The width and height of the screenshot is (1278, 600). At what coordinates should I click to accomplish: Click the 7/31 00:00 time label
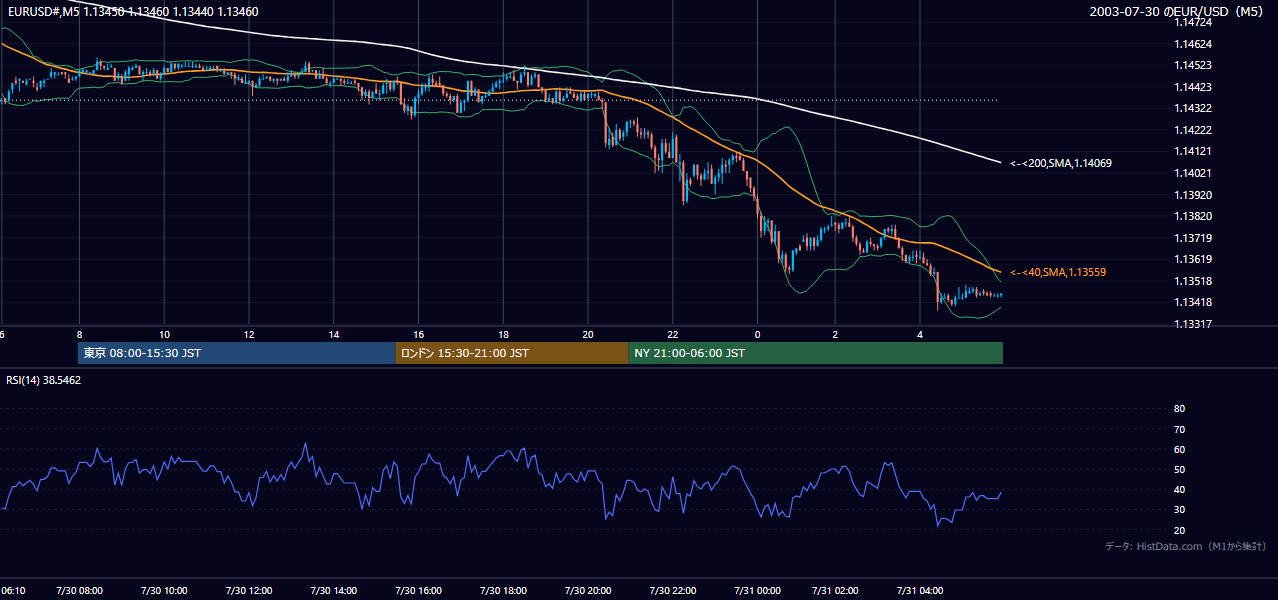point(757,590)
